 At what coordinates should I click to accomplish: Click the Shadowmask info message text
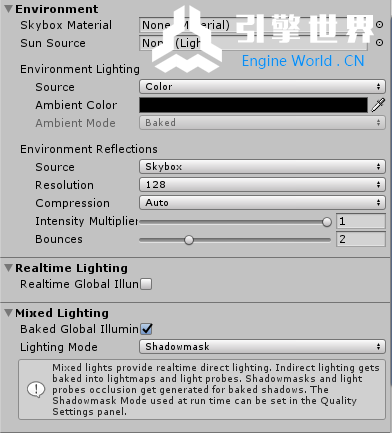(x=216, y=389)
